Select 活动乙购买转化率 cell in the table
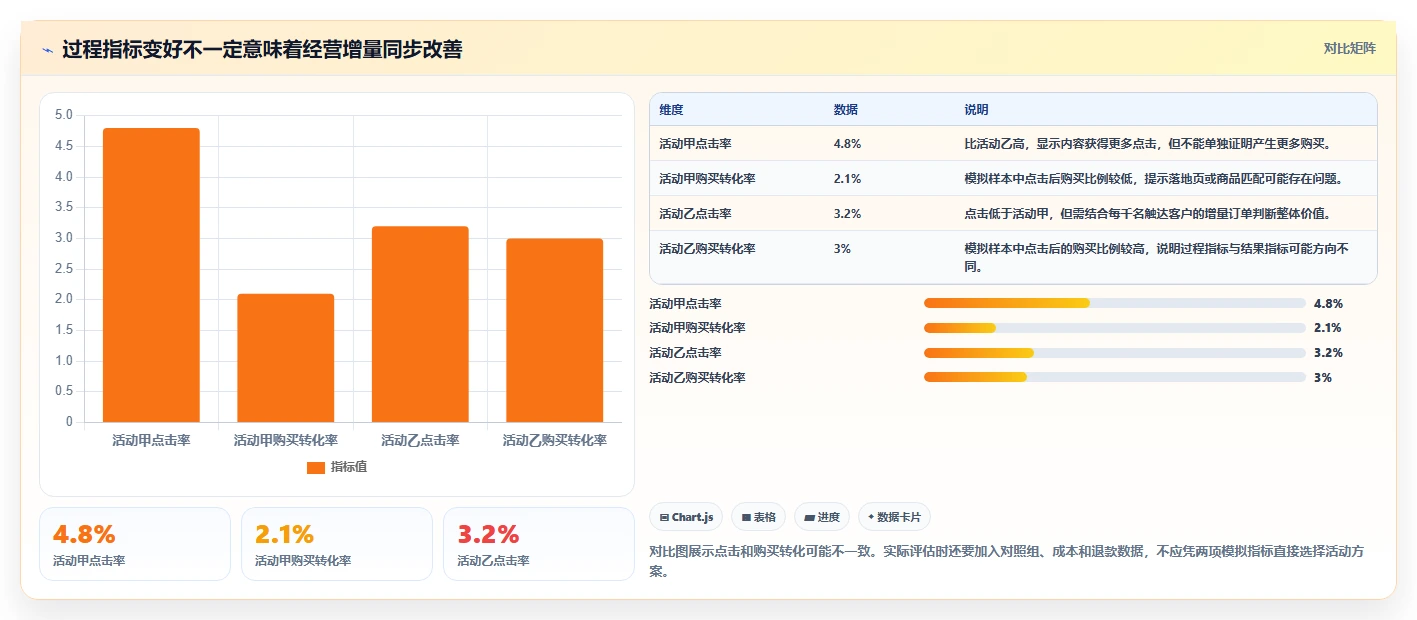The height and width of the screenshot is (620, 1417). pos(707,249)
